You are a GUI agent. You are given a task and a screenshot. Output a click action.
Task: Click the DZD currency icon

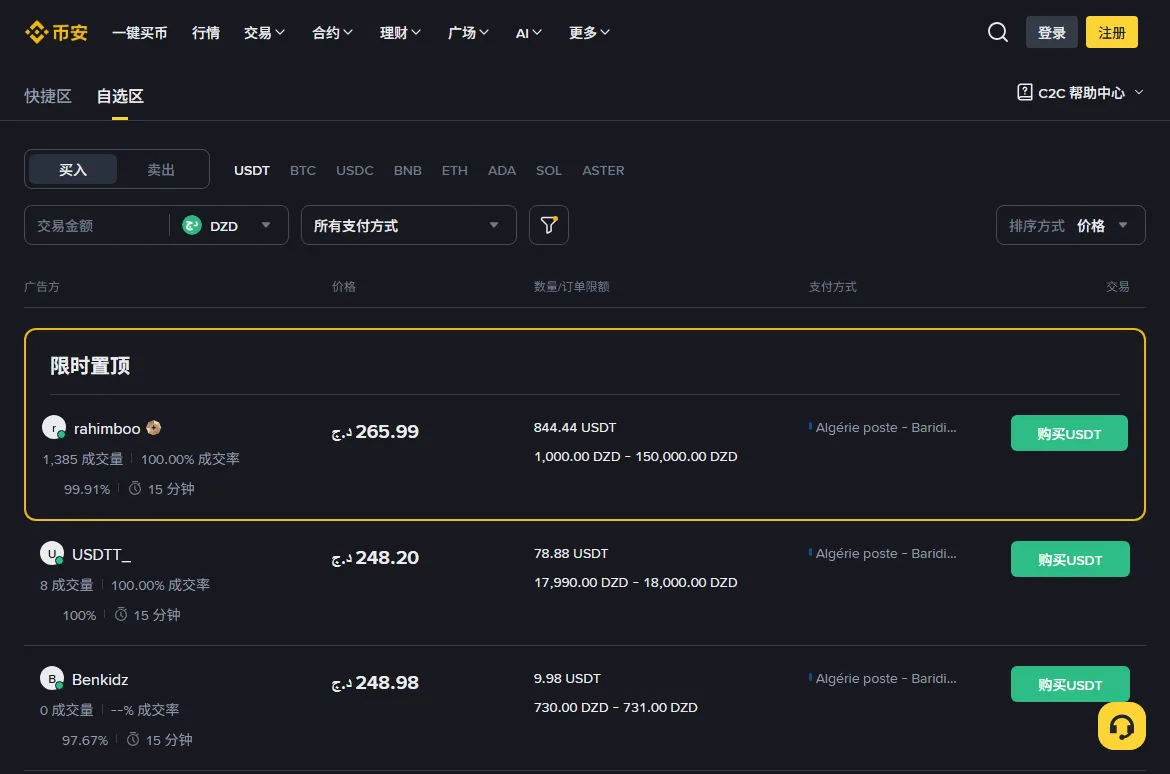click(192, 225)
